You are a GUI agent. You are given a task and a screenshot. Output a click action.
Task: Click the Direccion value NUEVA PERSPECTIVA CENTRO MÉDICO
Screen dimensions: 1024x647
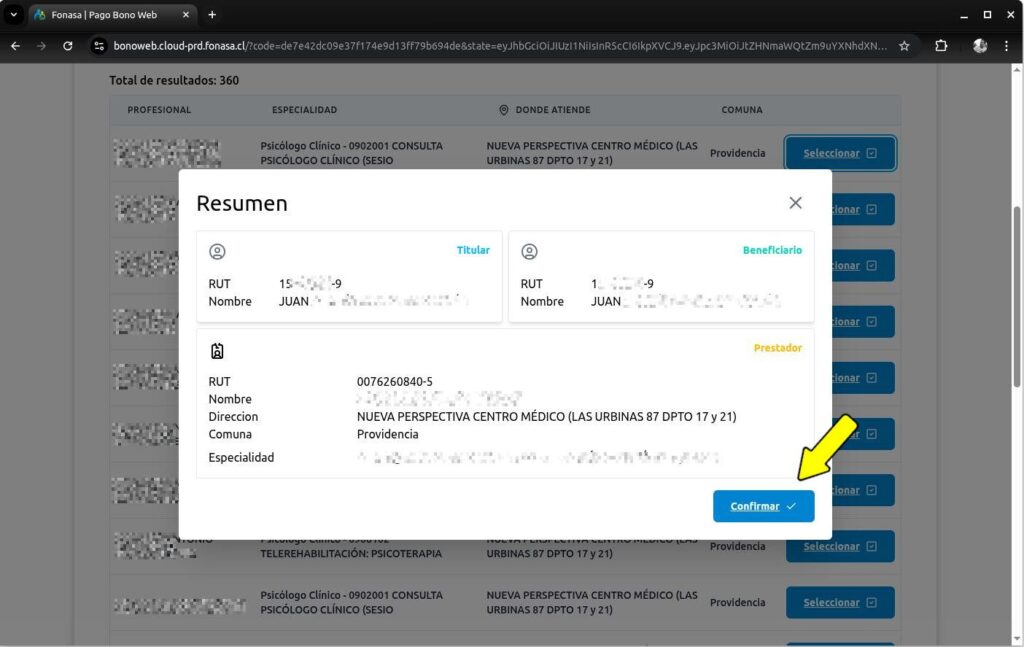click(546, 417)
